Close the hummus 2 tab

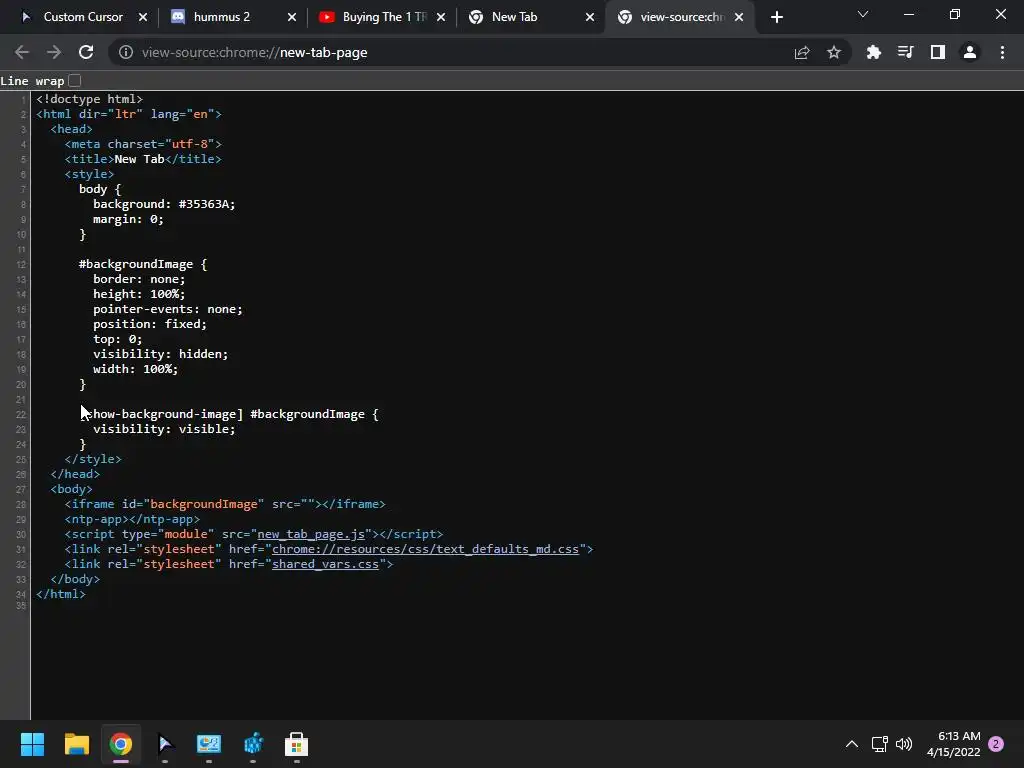[x=292, y=18]
